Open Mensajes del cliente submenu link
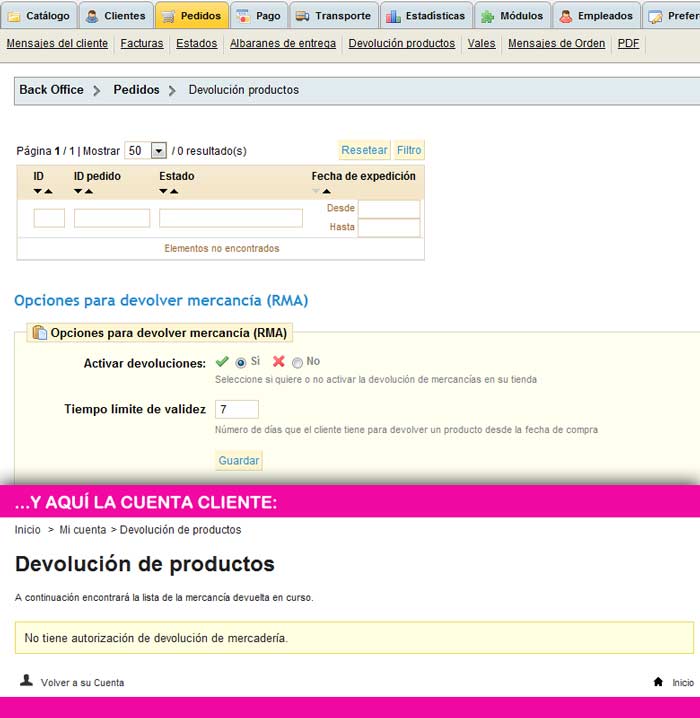 point(57,44)
